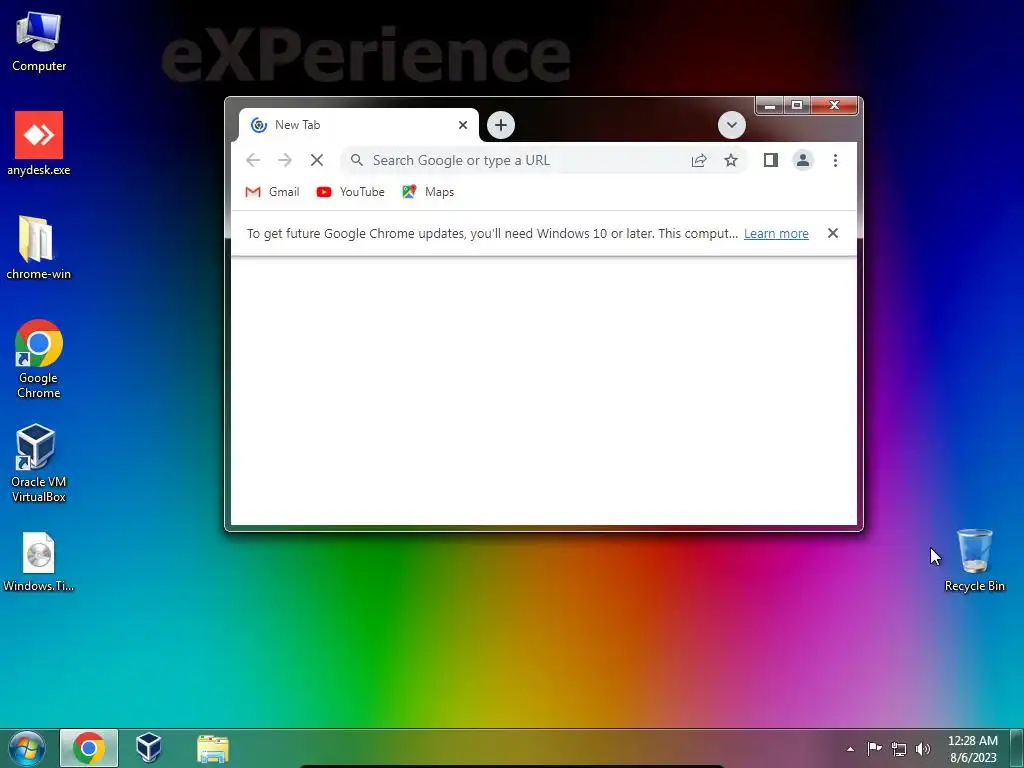The width and height of the screenshot is (1024, 768).
Task: Click the Action Center flag tray icon
Action: [874, 749]
